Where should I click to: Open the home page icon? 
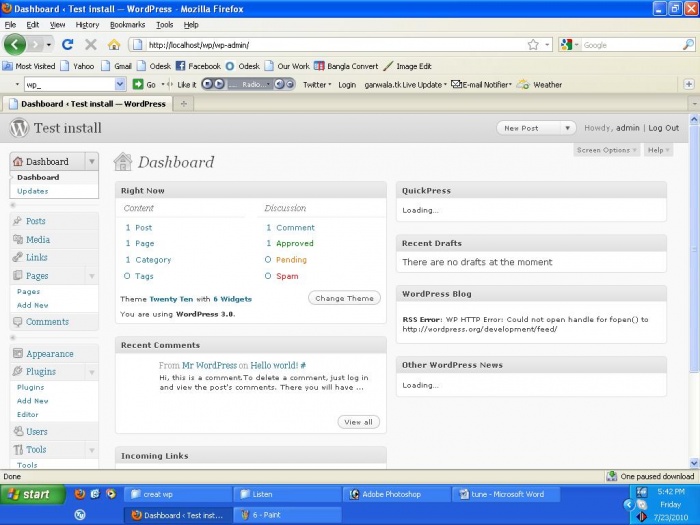(x=114, y=44)
